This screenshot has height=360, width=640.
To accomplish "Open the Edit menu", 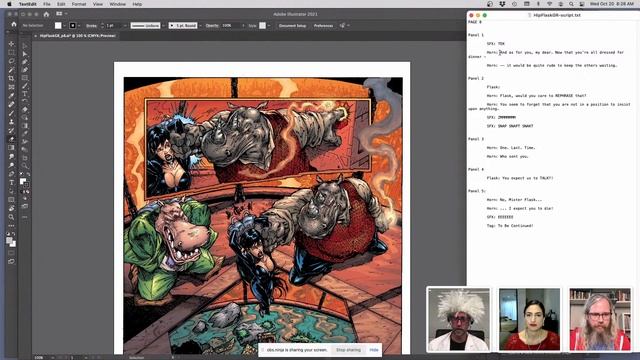I will pos(61,4).
